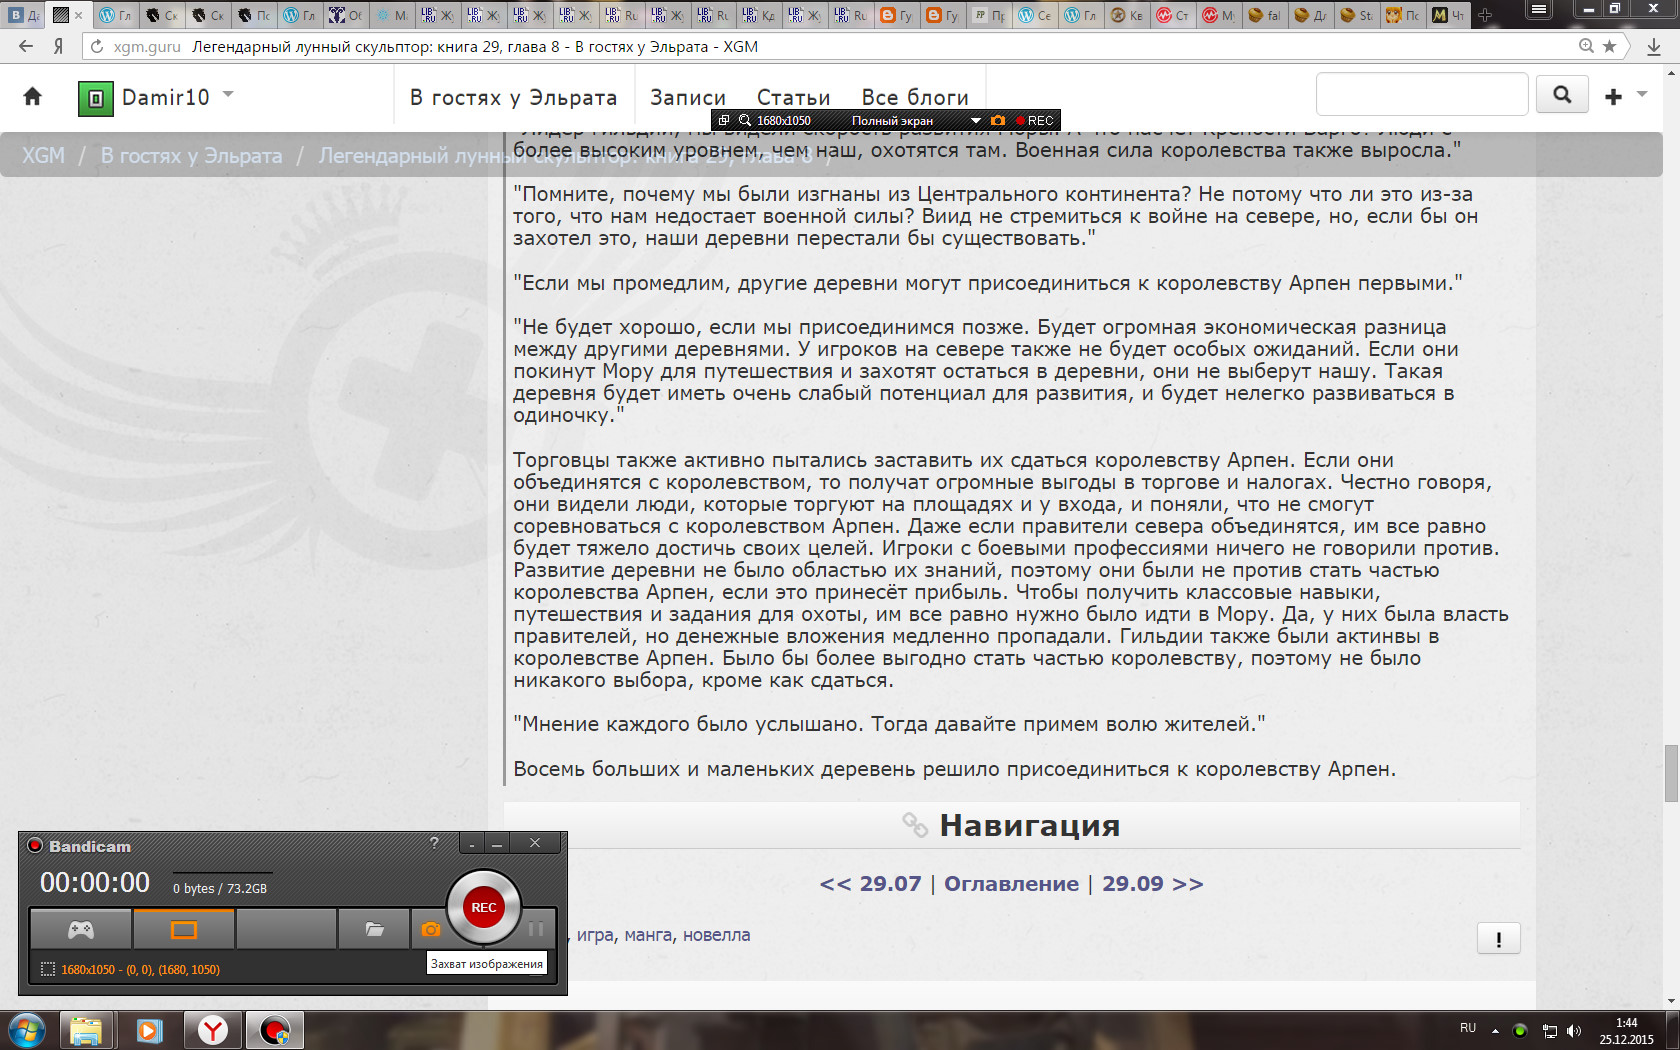1680x1050 pixels.
Task: Click the Damir10 green avatar icon
Action: coord(96,98)
